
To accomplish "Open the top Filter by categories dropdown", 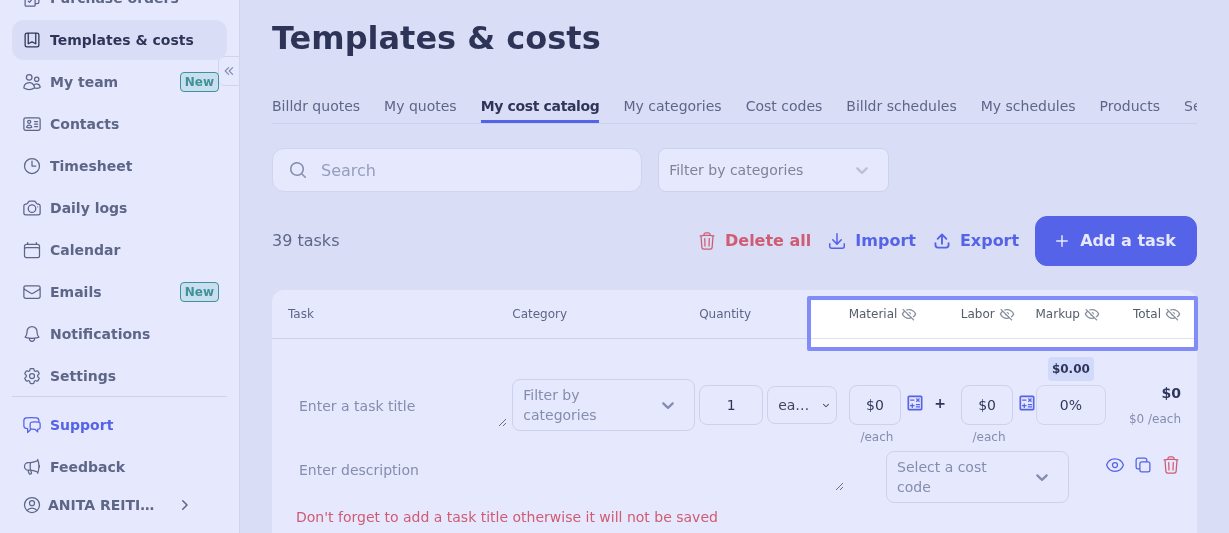I will [773, 170].
